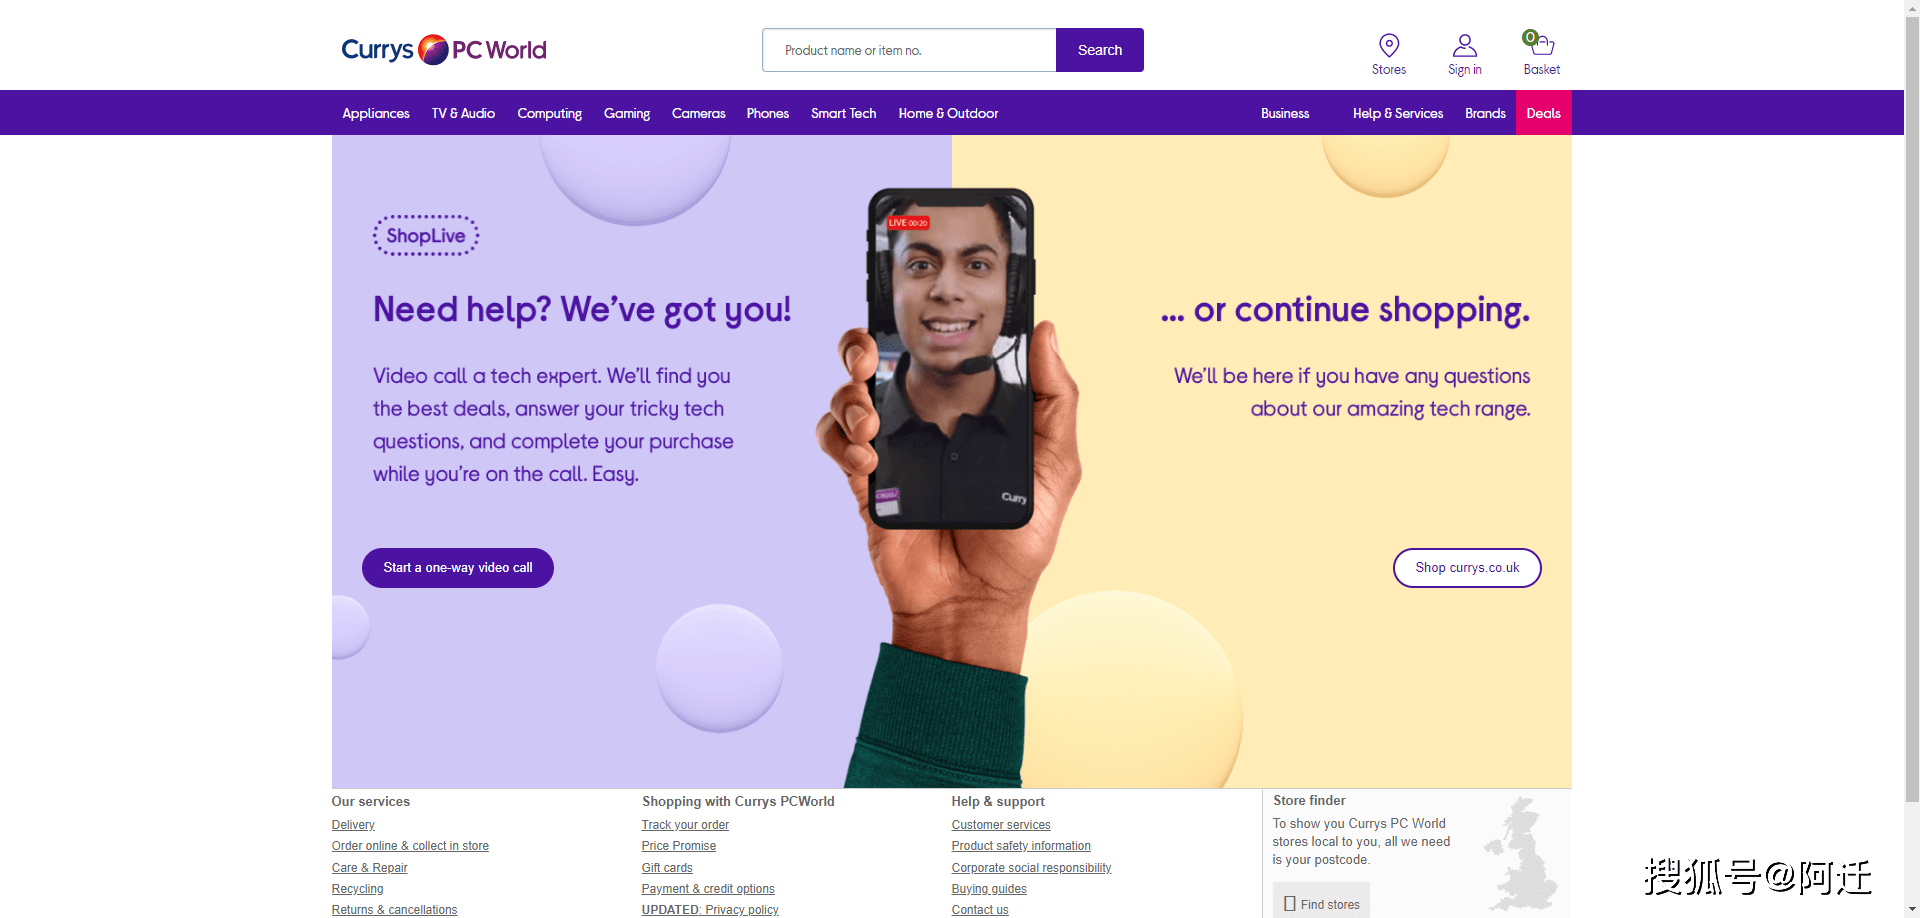Click the Search button
The height and width of the screenshot is (918, 1920).
coord(1099,50)
